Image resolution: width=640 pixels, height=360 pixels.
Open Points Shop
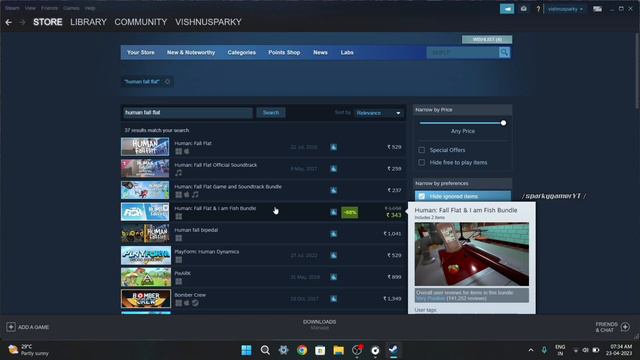coord(284,52)
